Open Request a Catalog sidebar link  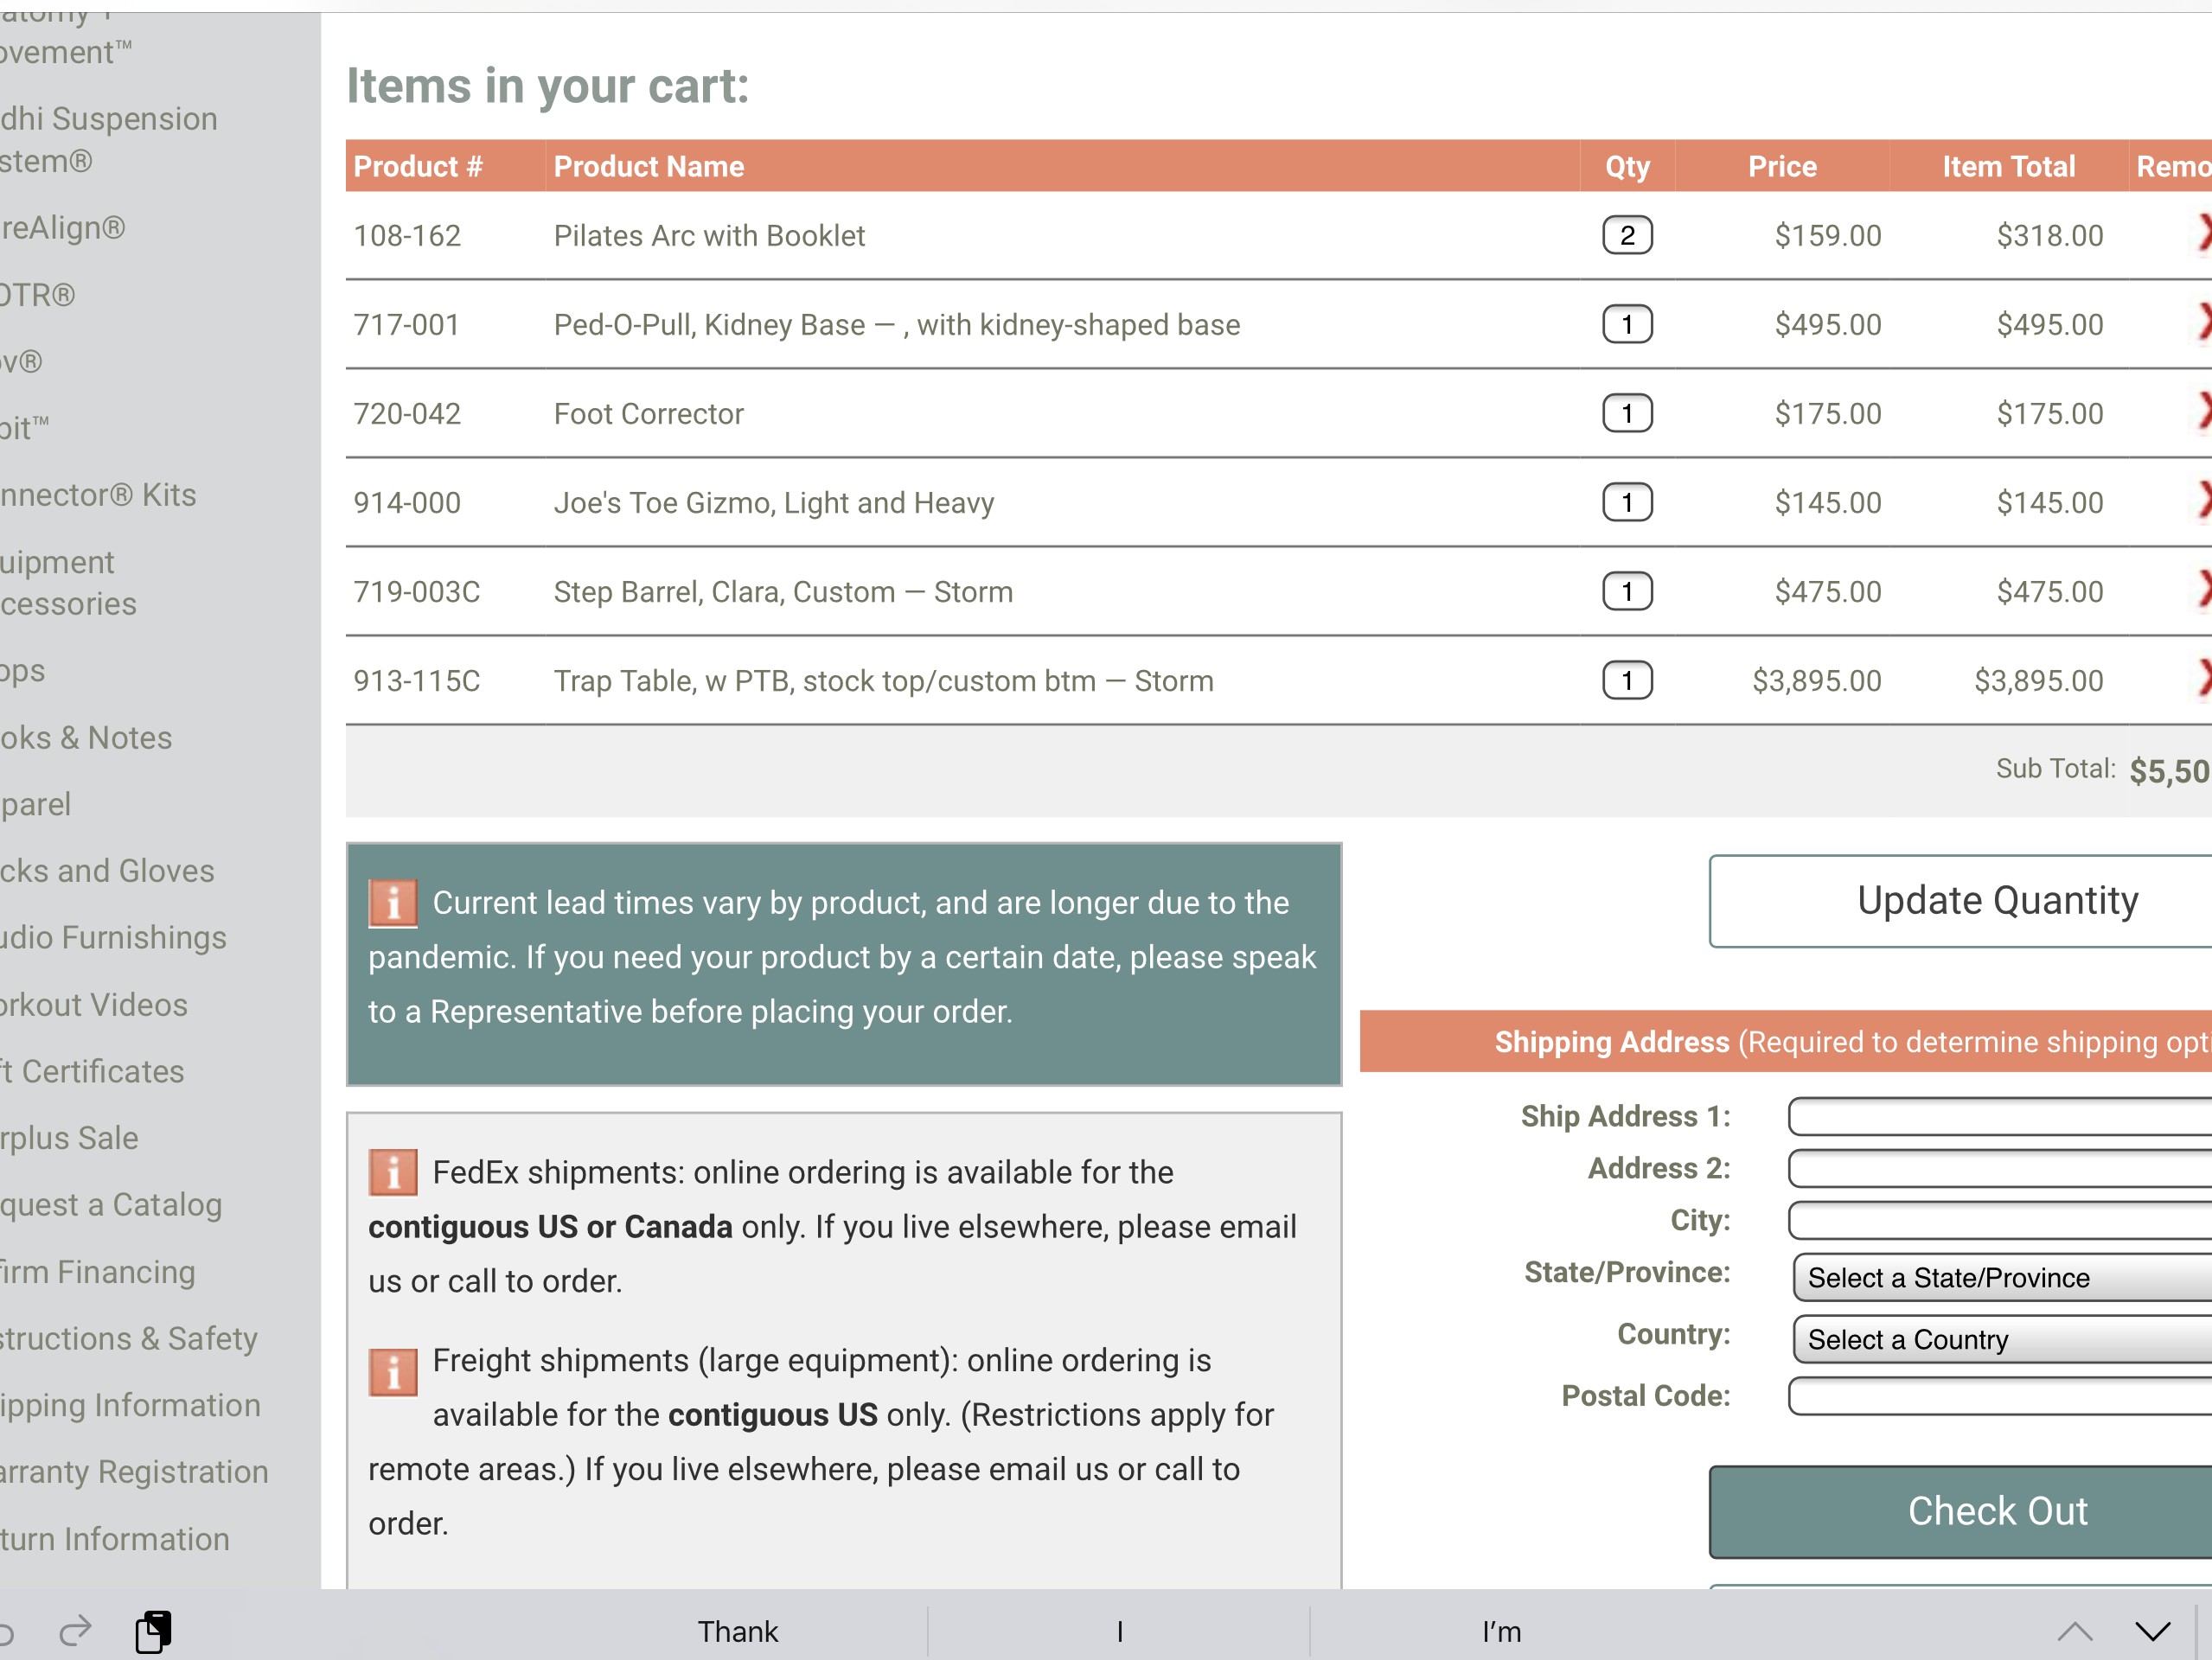(111, 1205)
